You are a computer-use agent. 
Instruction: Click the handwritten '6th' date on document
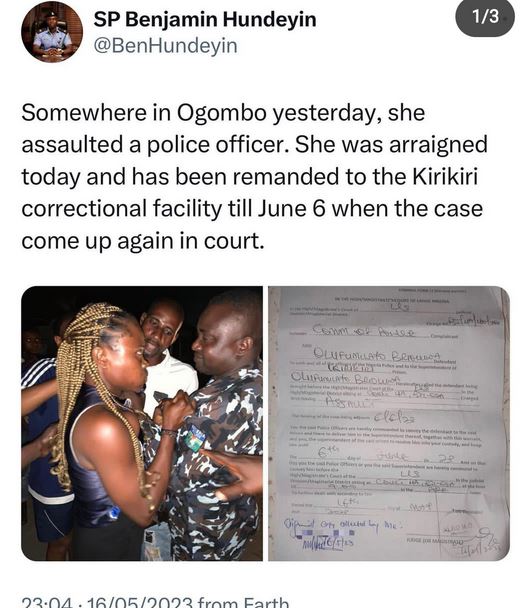point(324,450)
